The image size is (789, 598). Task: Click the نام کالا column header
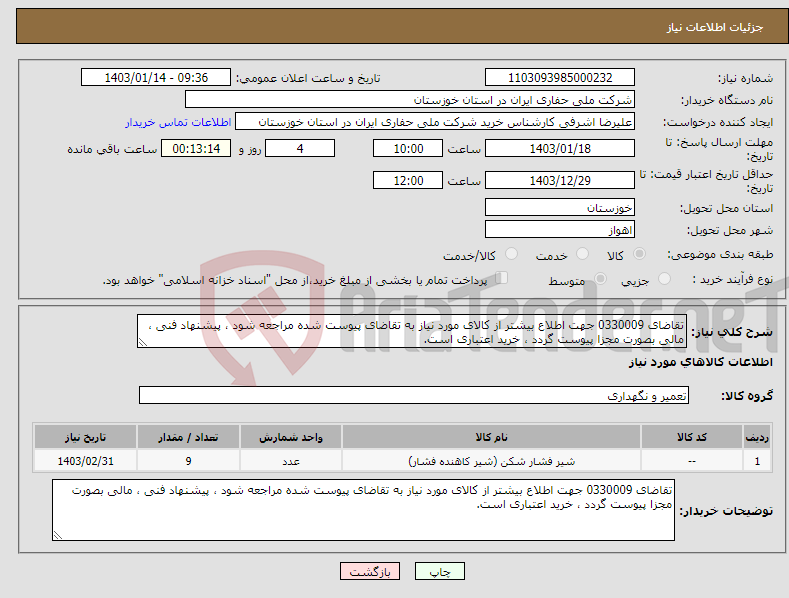pyautogui.click(x=491, y=437)
